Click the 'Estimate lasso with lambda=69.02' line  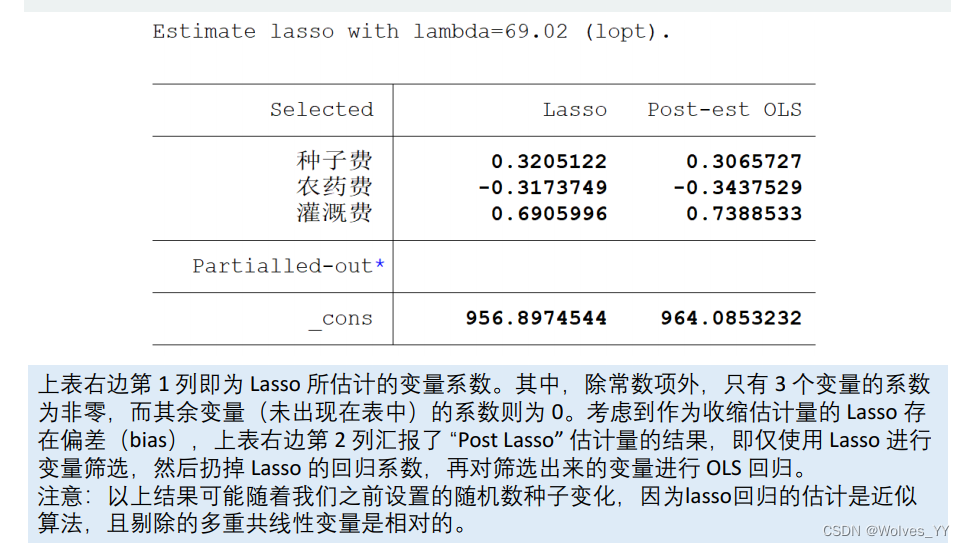tap(411, 31)
